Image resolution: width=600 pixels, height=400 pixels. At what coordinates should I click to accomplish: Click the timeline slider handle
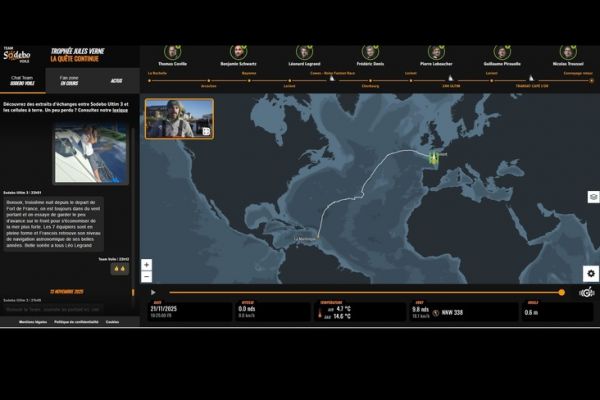click(561, 292)
